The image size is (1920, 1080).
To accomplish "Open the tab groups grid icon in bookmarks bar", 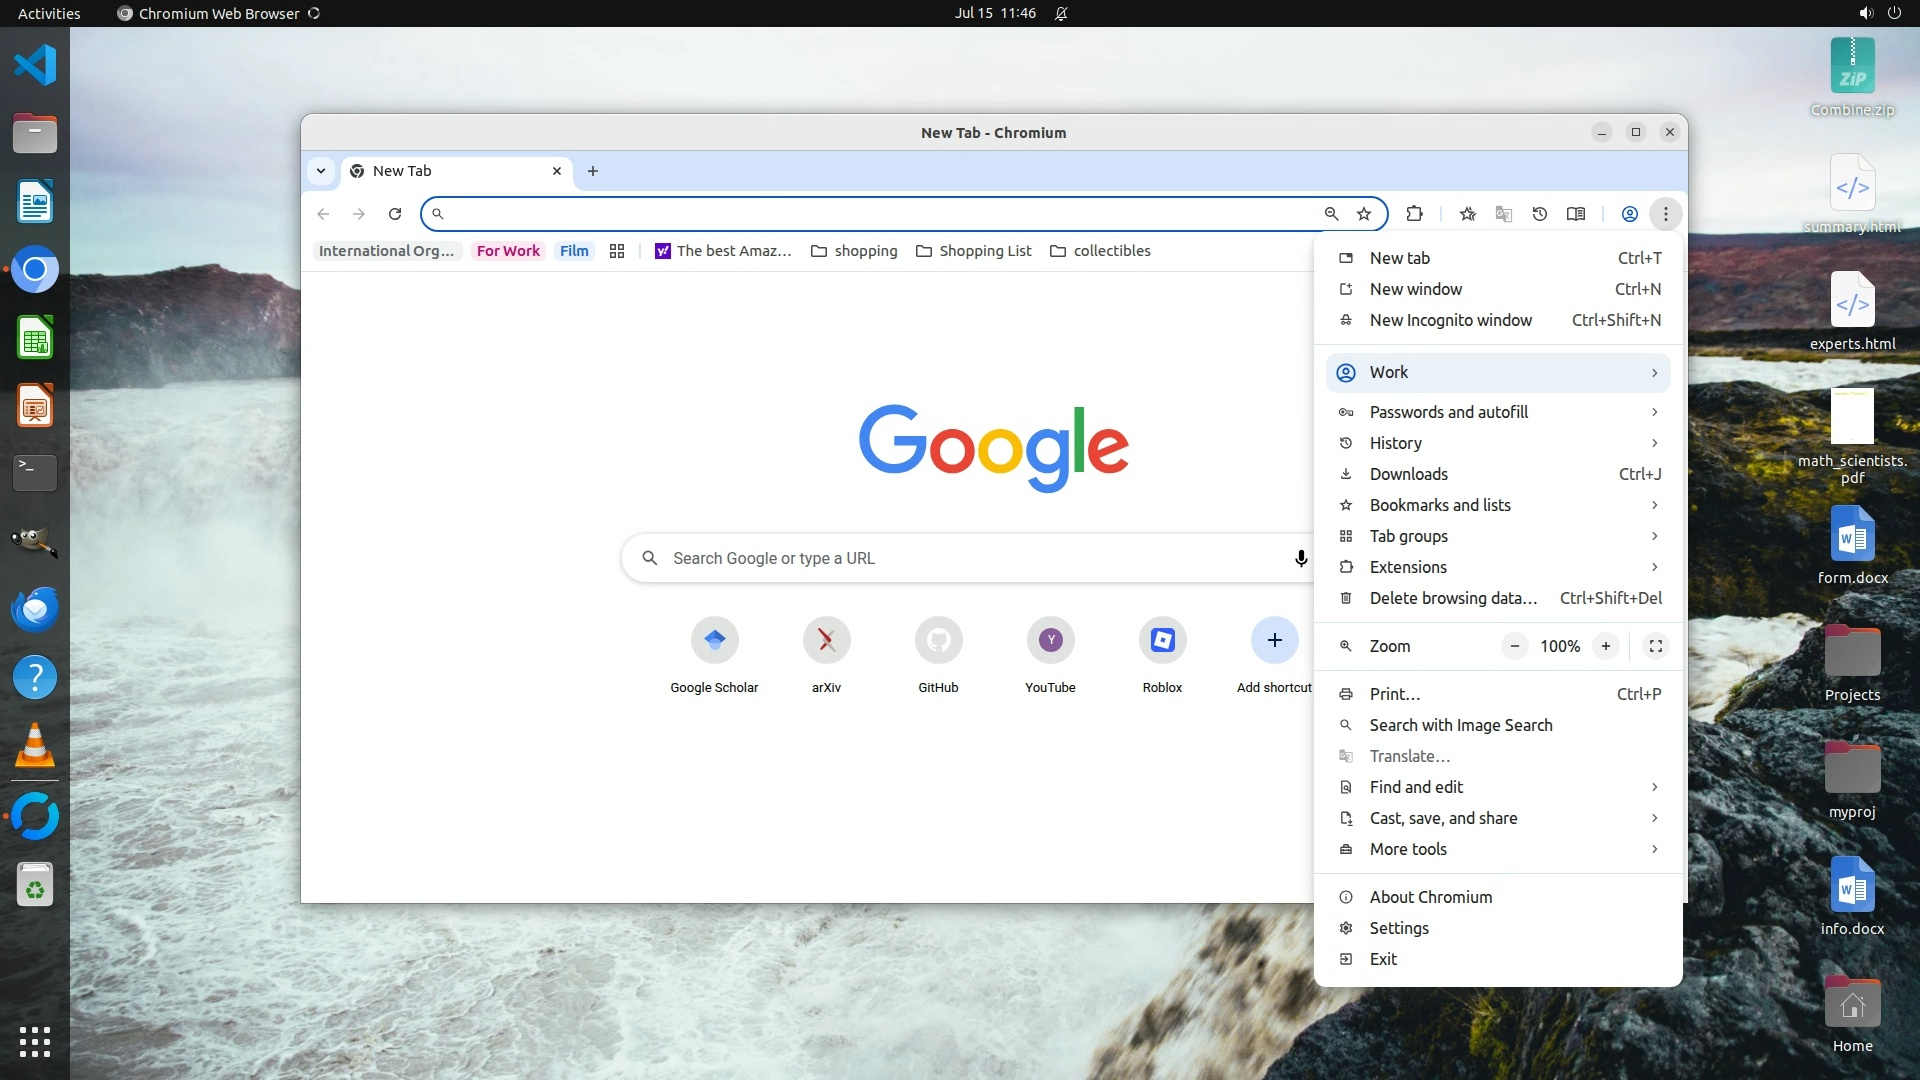I will coord(617,251).
